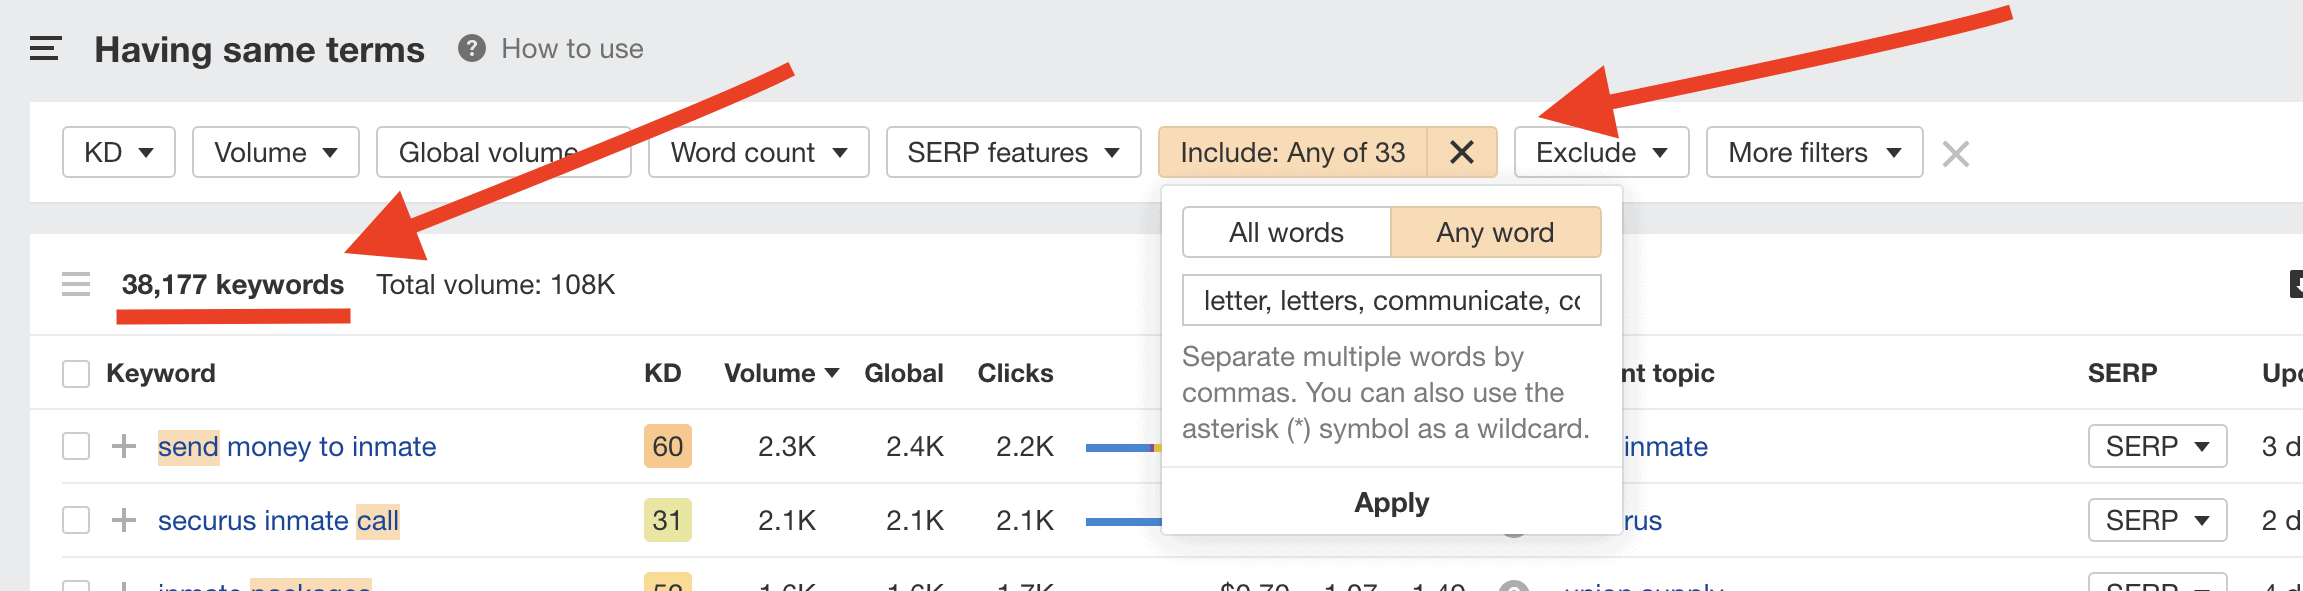
Task: Expand the KD filter dropdown
Action: (x=119, y=152)
